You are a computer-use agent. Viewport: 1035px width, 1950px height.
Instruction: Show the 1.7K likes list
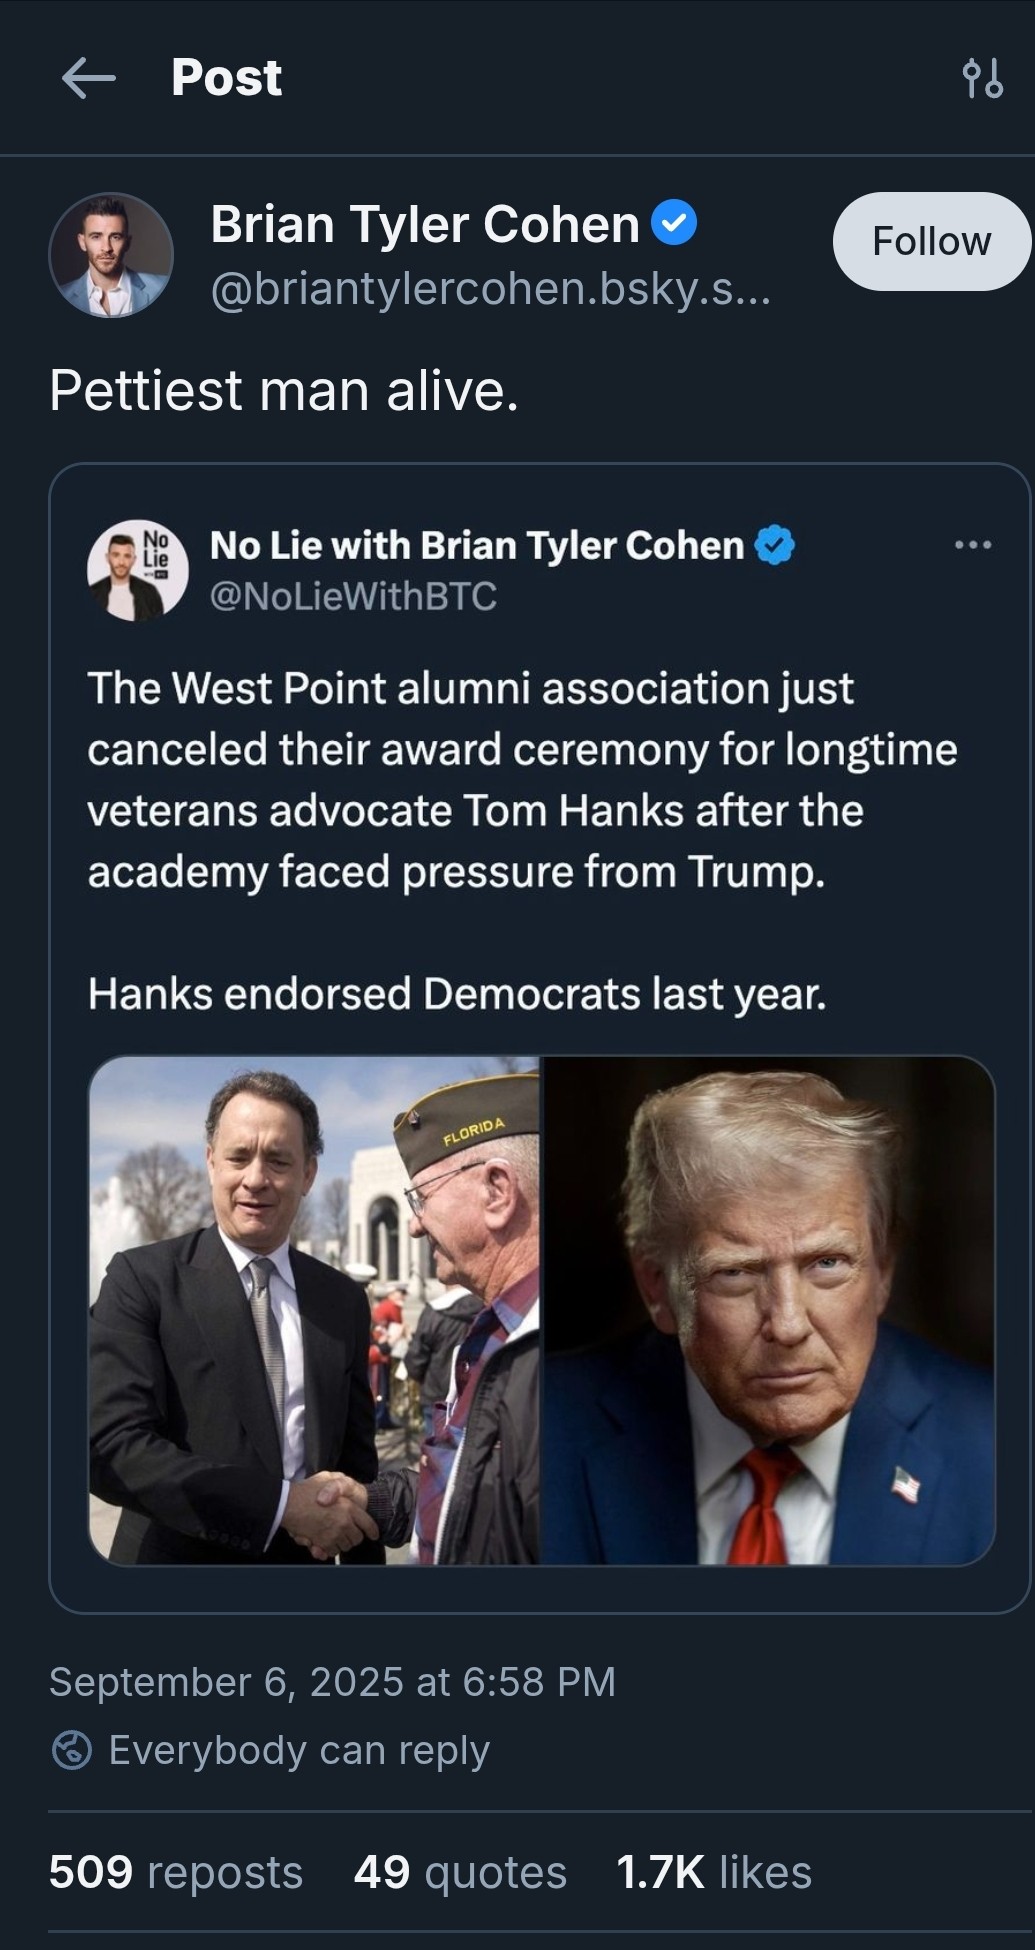(x=714, y=1872)
